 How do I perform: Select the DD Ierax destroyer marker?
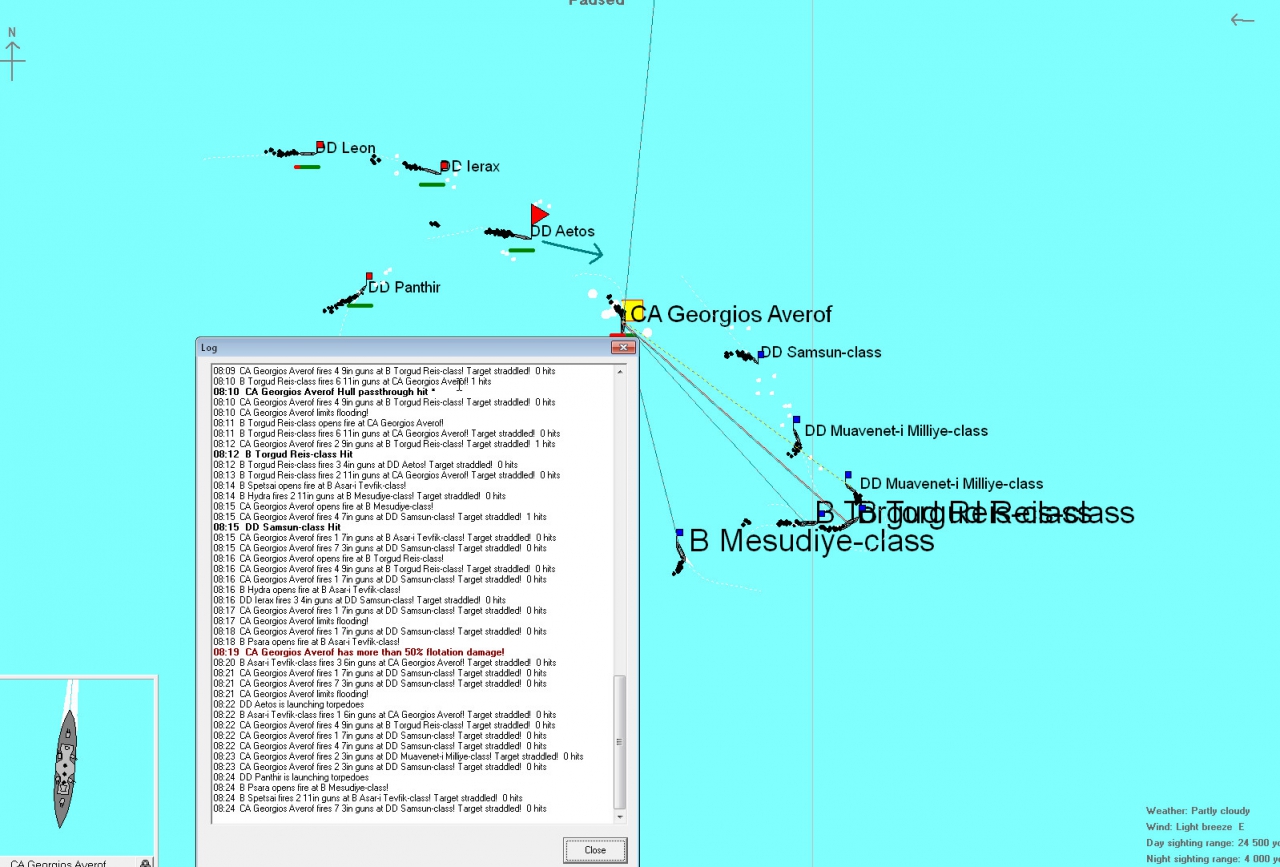coord(445,166)
